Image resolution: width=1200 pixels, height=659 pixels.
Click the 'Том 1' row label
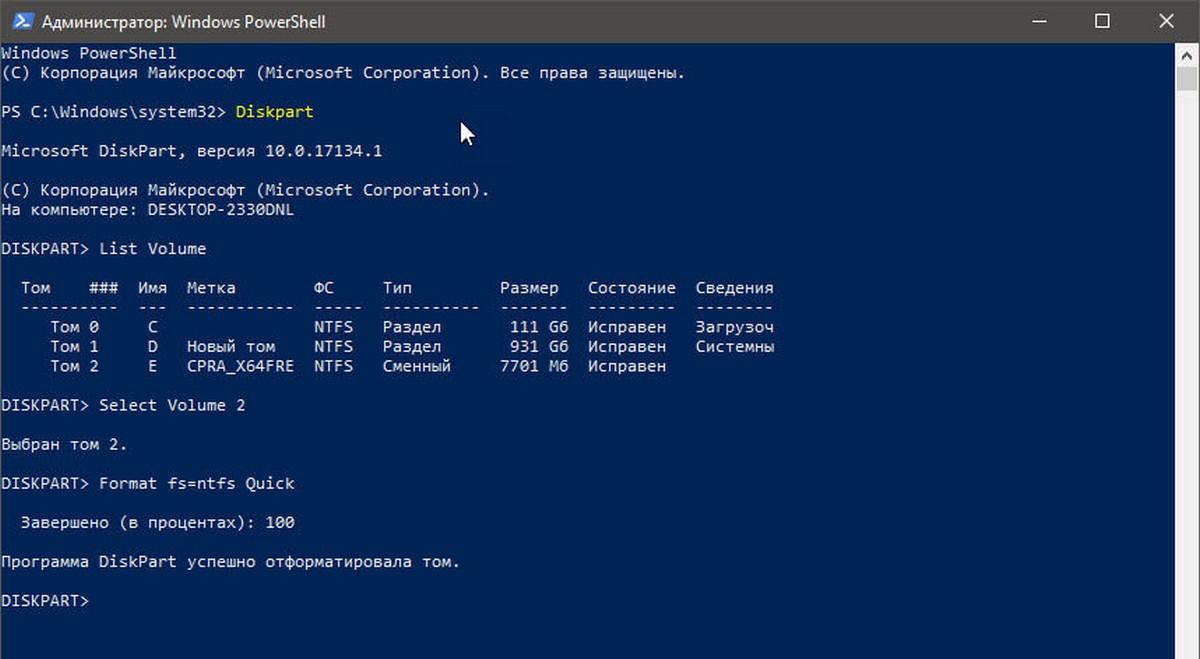point(75,347)
